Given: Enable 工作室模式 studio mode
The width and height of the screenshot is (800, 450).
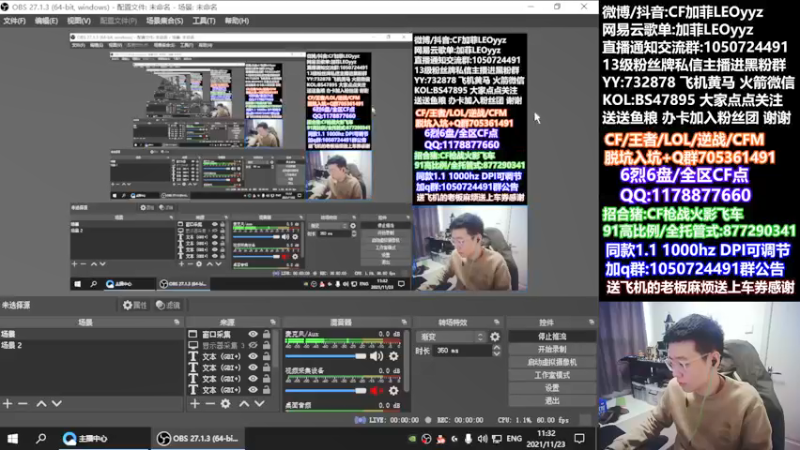Looking at the screenshot, I should pyautogui.click(x=552, y=375).
